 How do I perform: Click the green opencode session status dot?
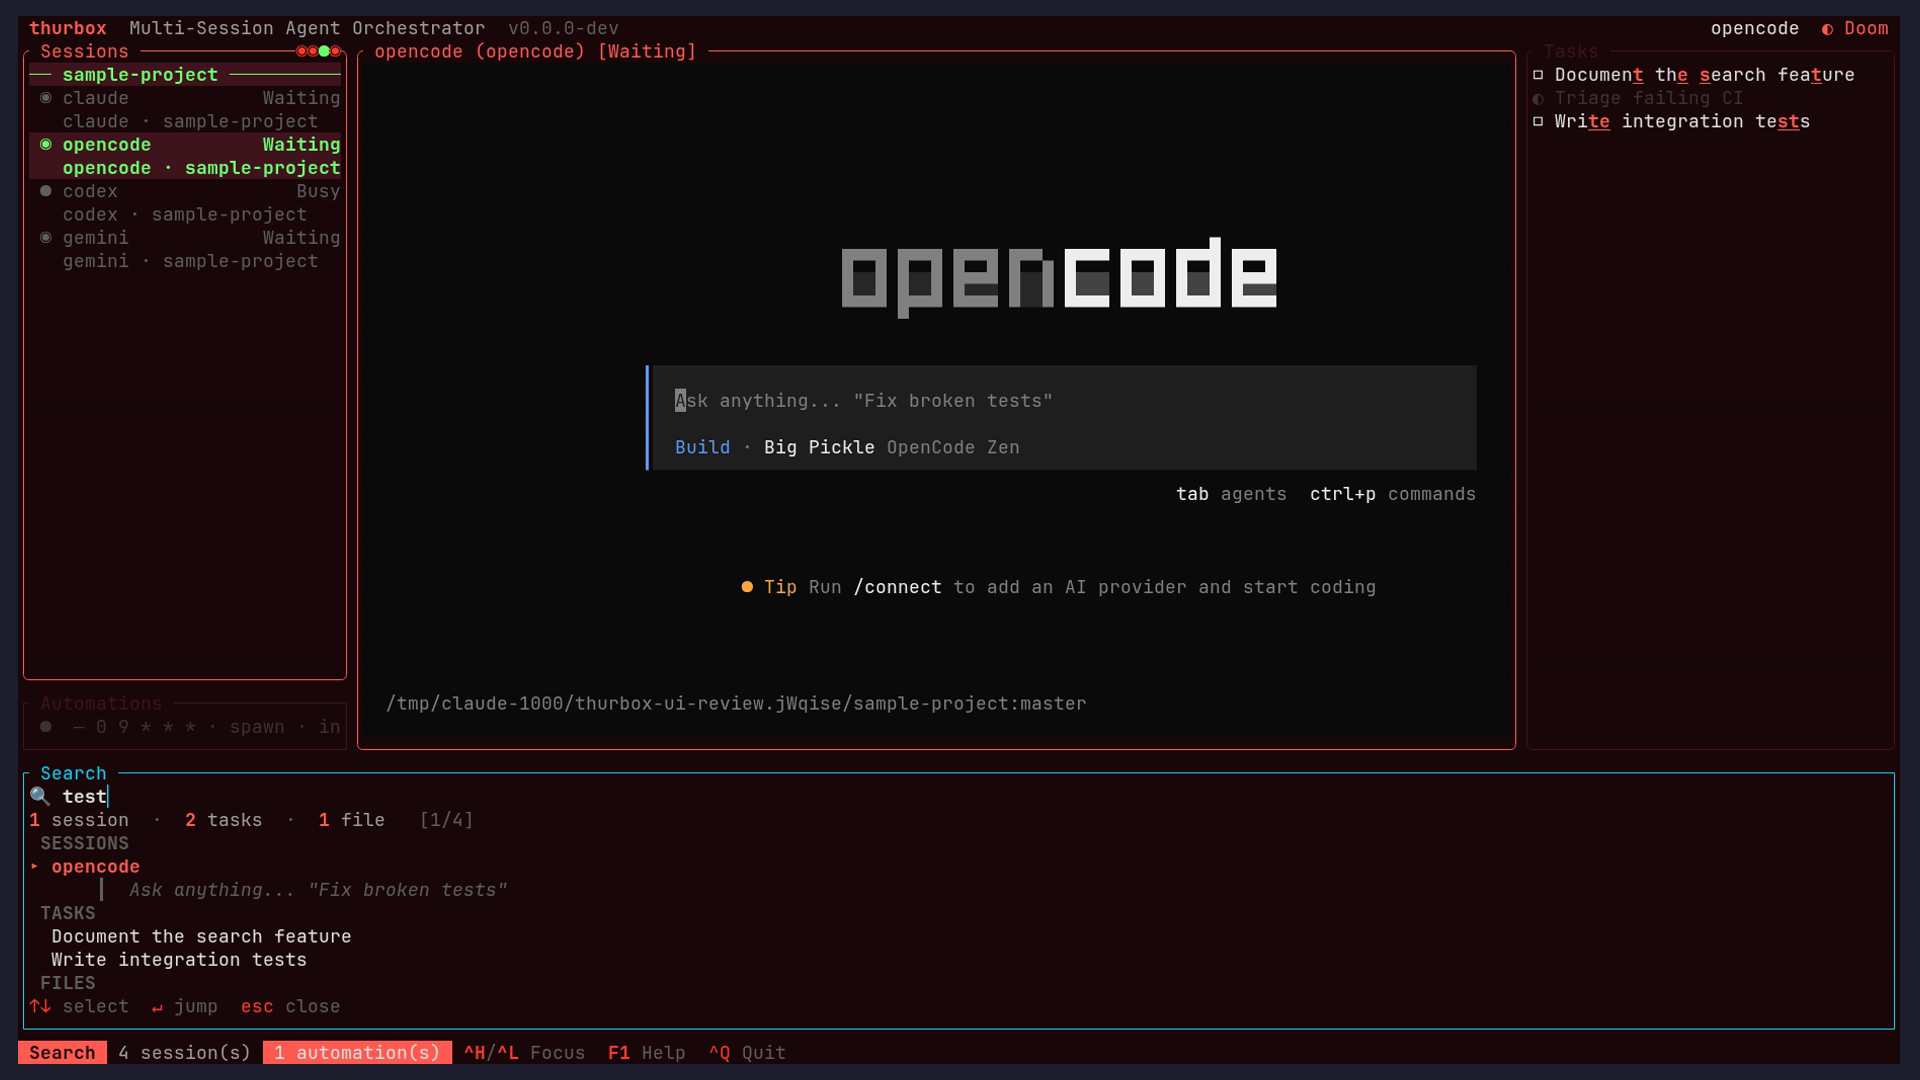pyautogui.click(x=46, y=145)
